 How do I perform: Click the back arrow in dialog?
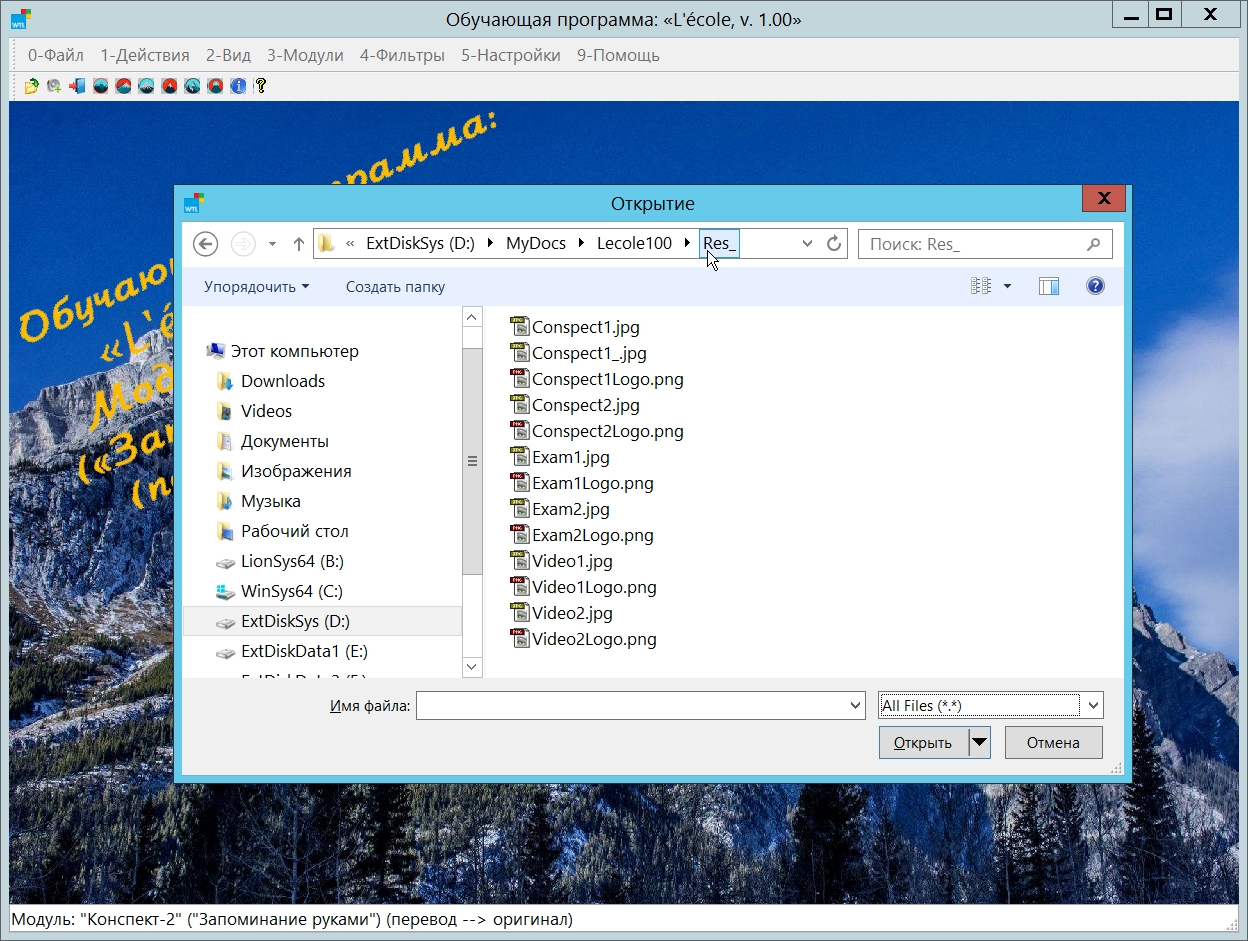[205, 244]
